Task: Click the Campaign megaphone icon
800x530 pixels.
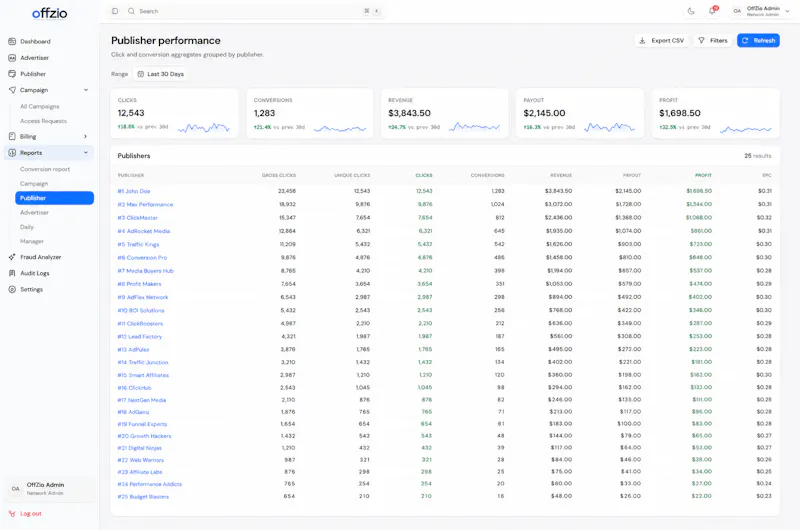Action: click(x=12, y=90)
